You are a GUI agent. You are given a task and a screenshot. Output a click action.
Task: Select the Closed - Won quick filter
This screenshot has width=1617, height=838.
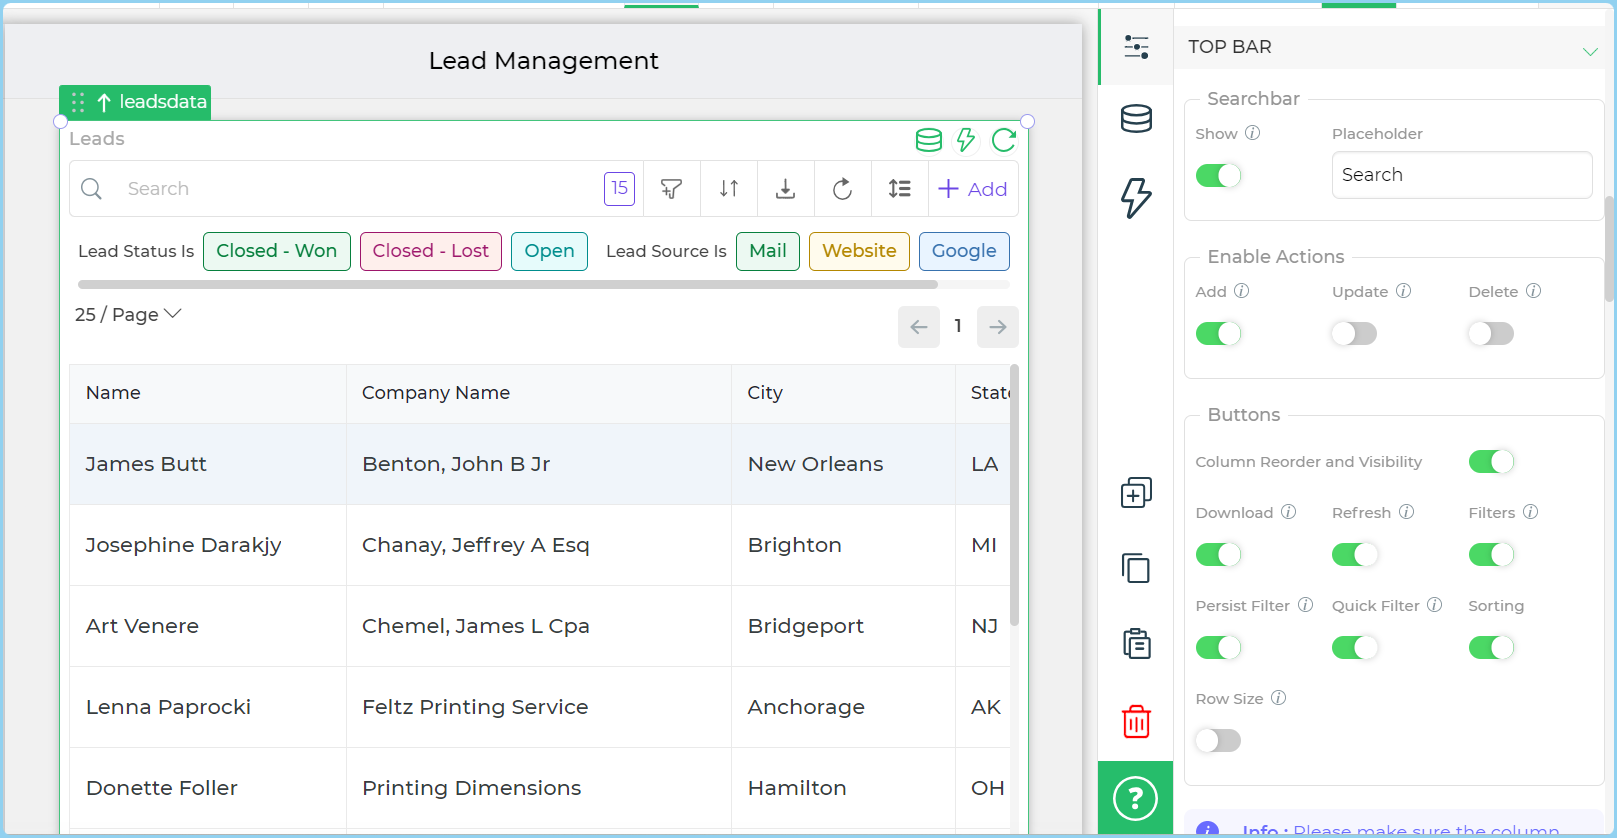[x=277, y=251]
